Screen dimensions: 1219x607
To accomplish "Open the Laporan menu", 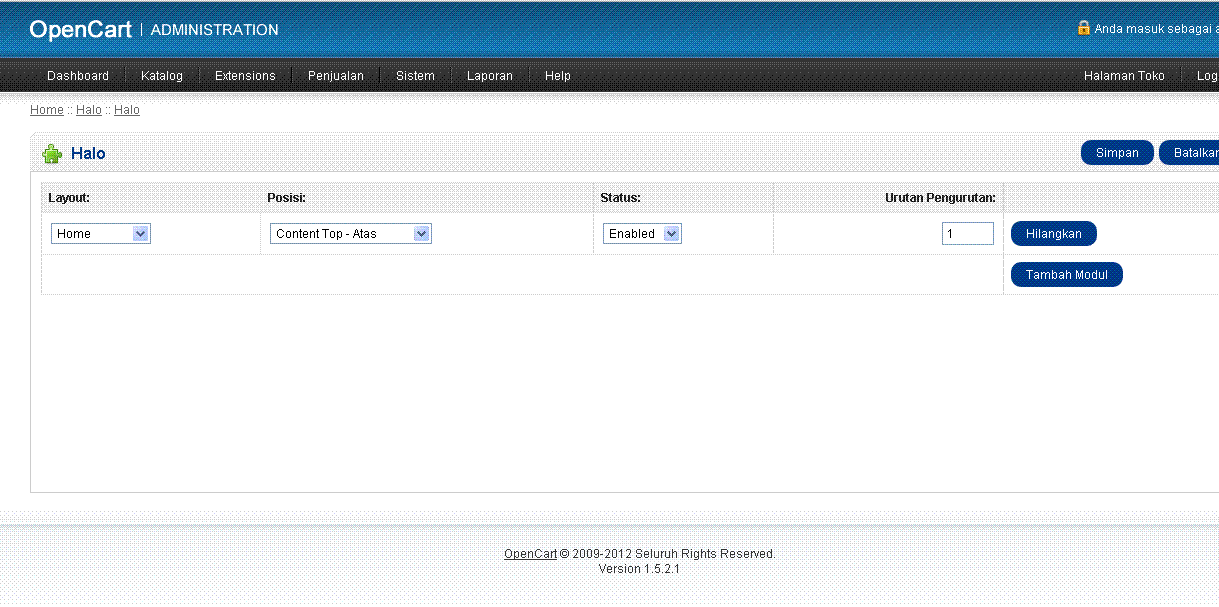I will pos(490,76).
